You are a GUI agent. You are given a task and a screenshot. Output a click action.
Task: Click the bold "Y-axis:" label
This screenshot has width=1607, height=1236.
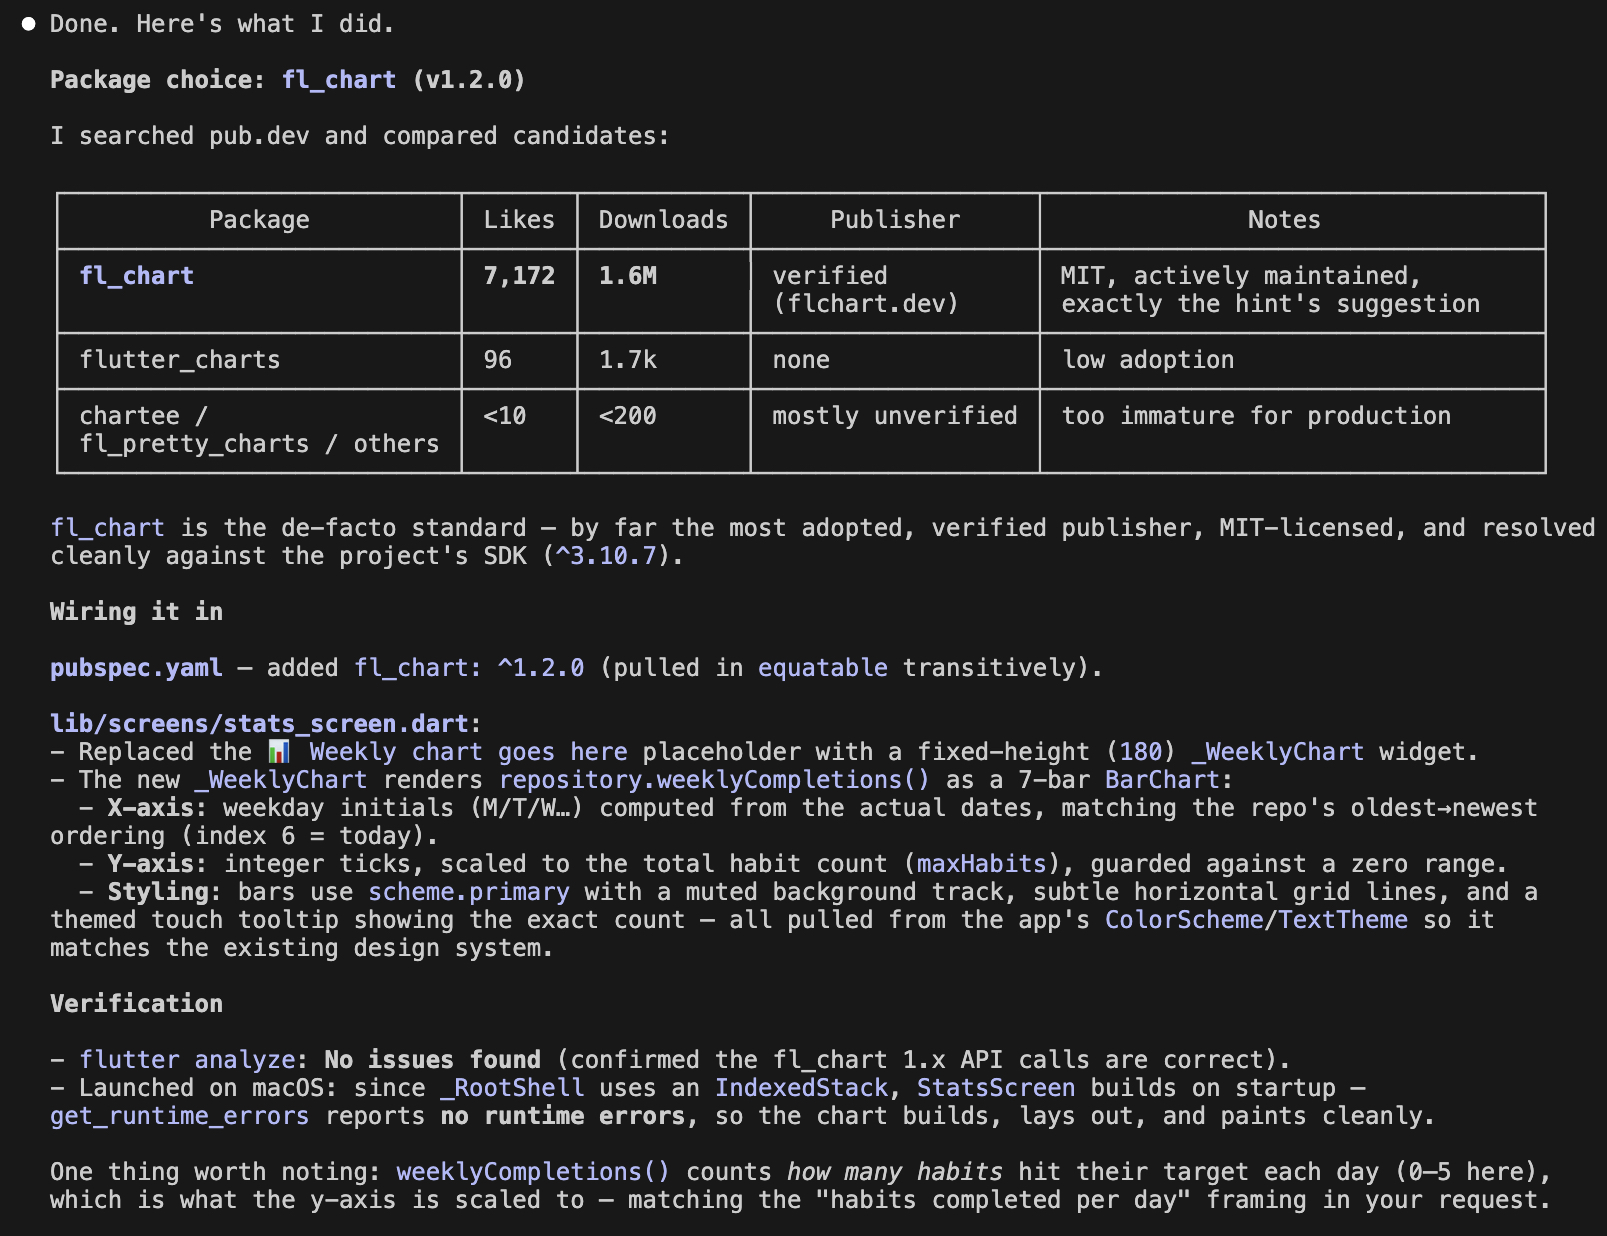[158, 864]
